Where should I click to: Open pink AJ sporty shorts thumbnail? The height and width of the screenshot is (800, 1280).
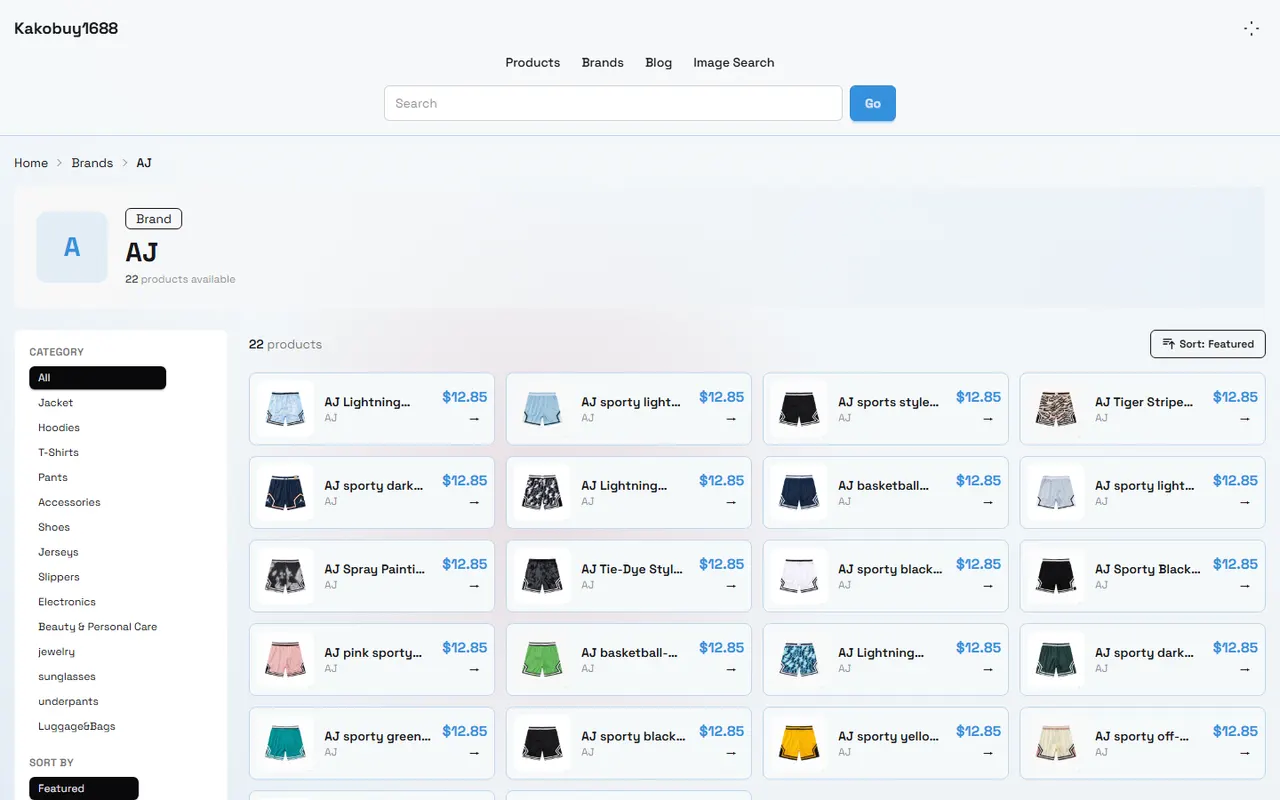click(285, 660)
